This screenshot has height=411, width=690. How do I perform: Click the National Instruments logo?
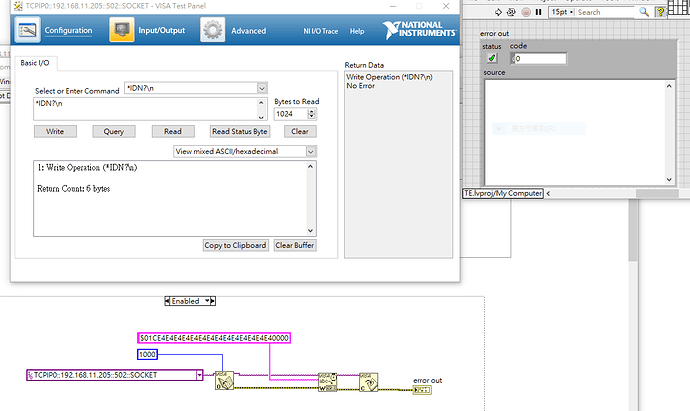(419, 29)
